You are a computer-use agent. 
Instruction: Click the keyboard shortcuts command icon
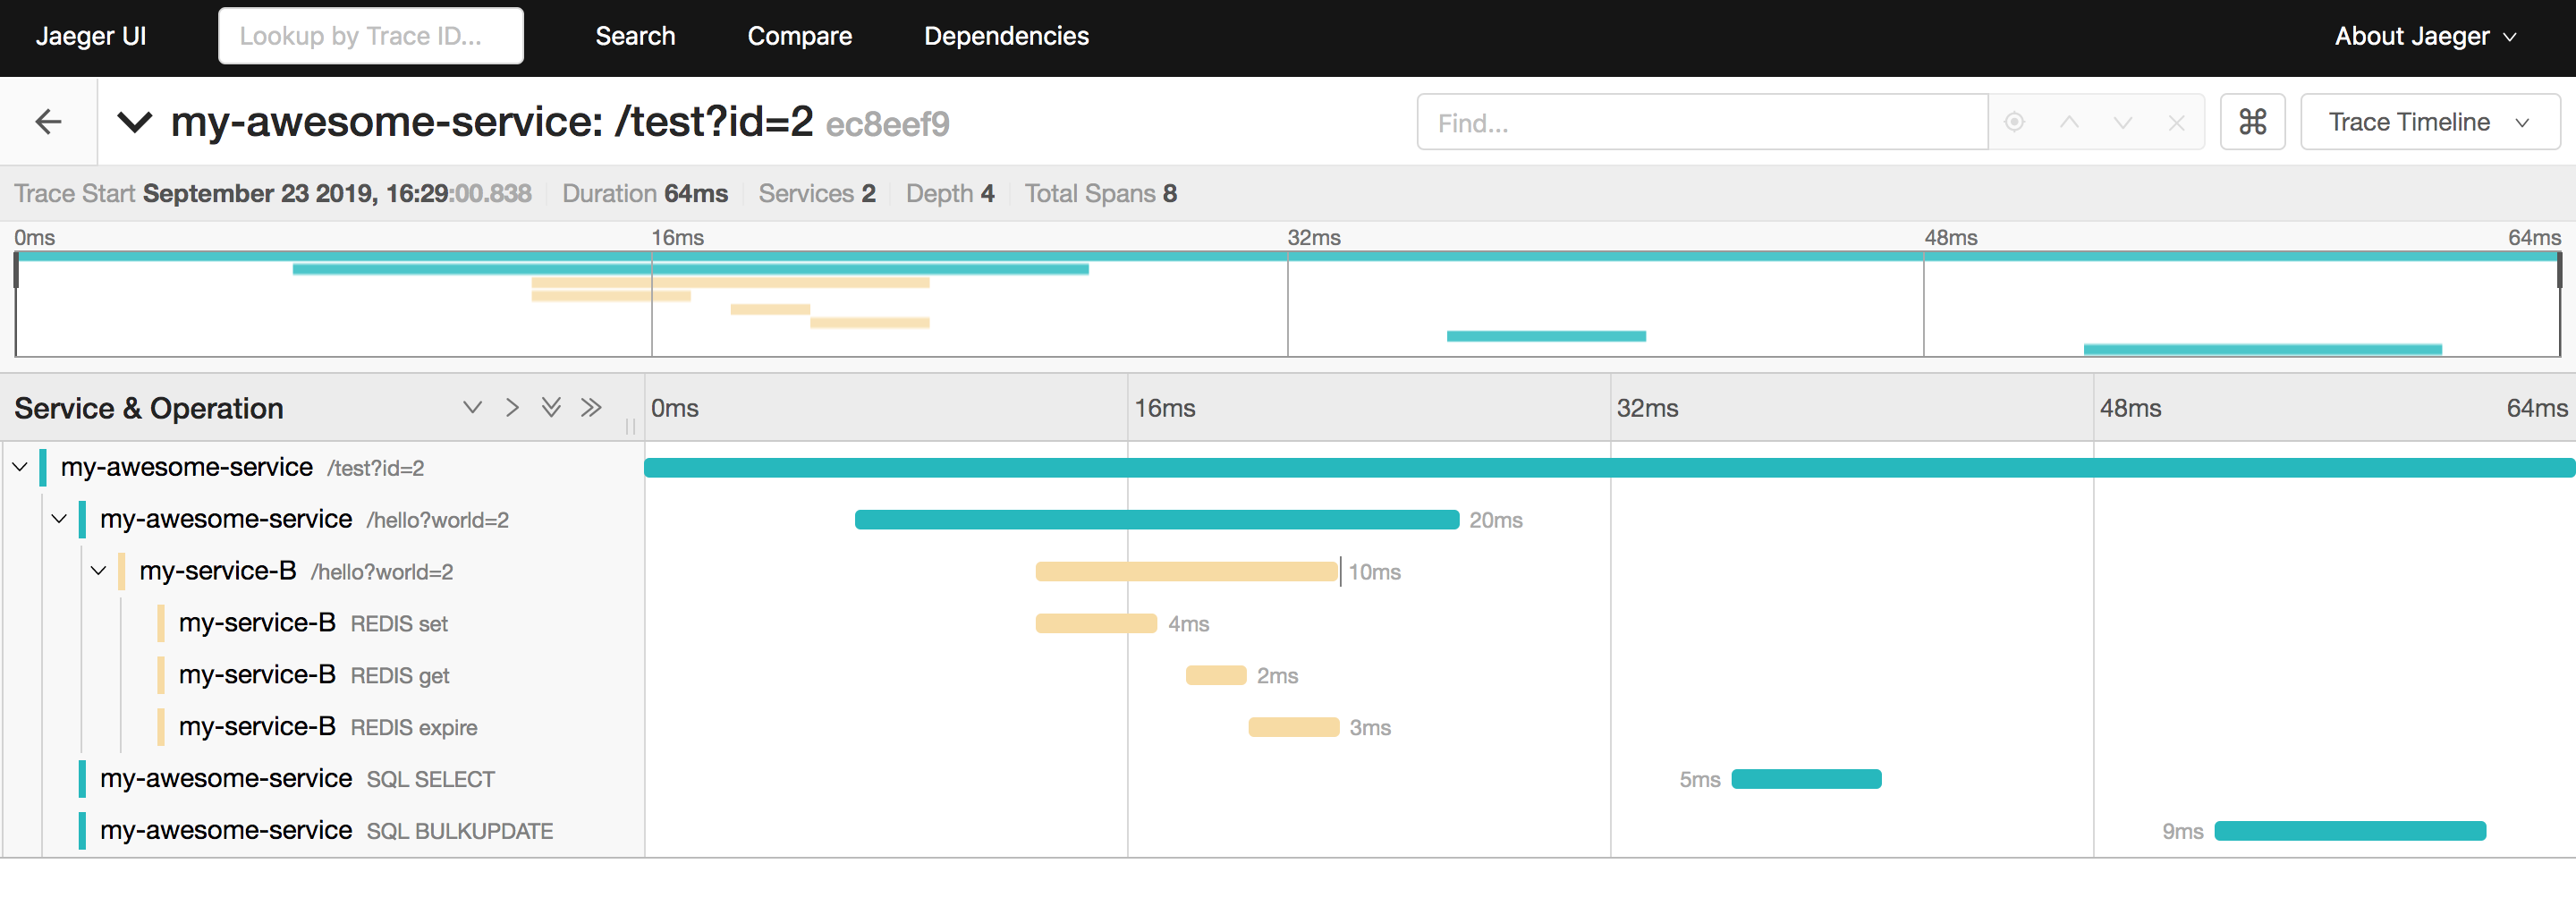(2252, 122)
